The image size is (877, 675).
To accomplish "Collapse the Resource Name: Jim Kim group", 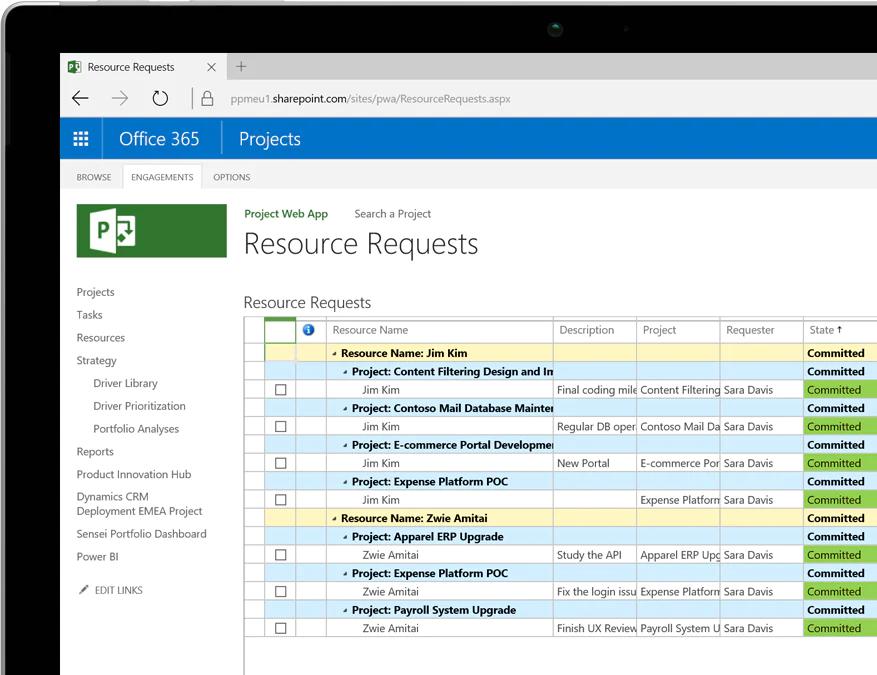I will 334,353.
